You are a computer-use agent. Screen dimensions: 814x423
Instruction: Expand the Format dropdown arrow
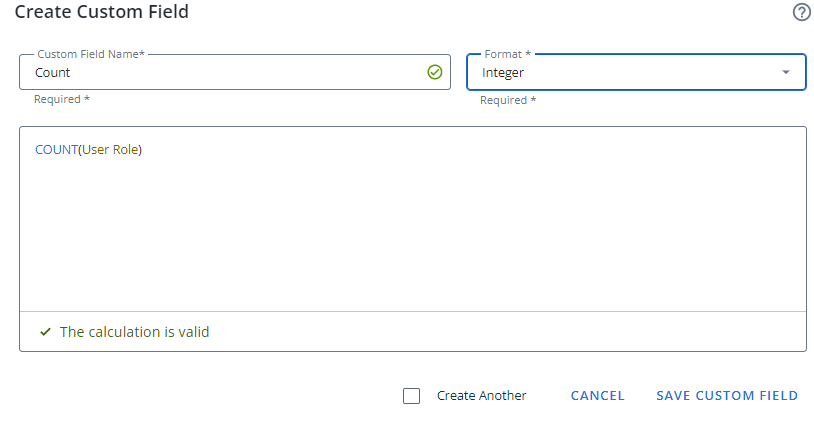[x=786, y=72]
